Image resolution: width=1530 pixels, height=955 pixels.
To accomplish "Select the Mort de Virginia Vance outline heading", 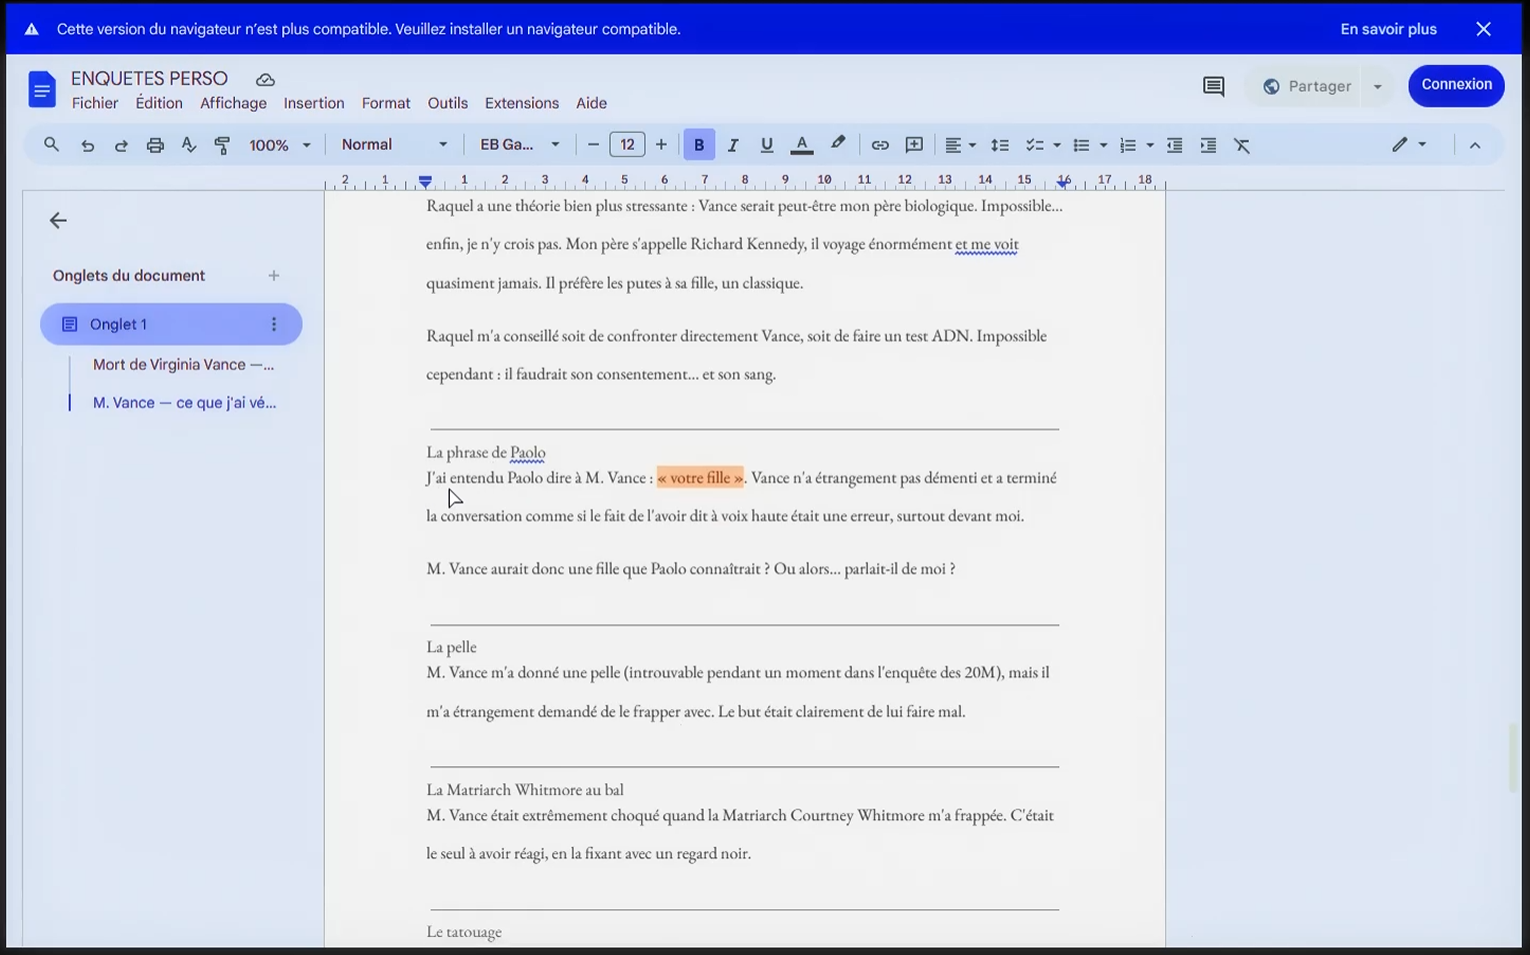I will pos(183,365).
